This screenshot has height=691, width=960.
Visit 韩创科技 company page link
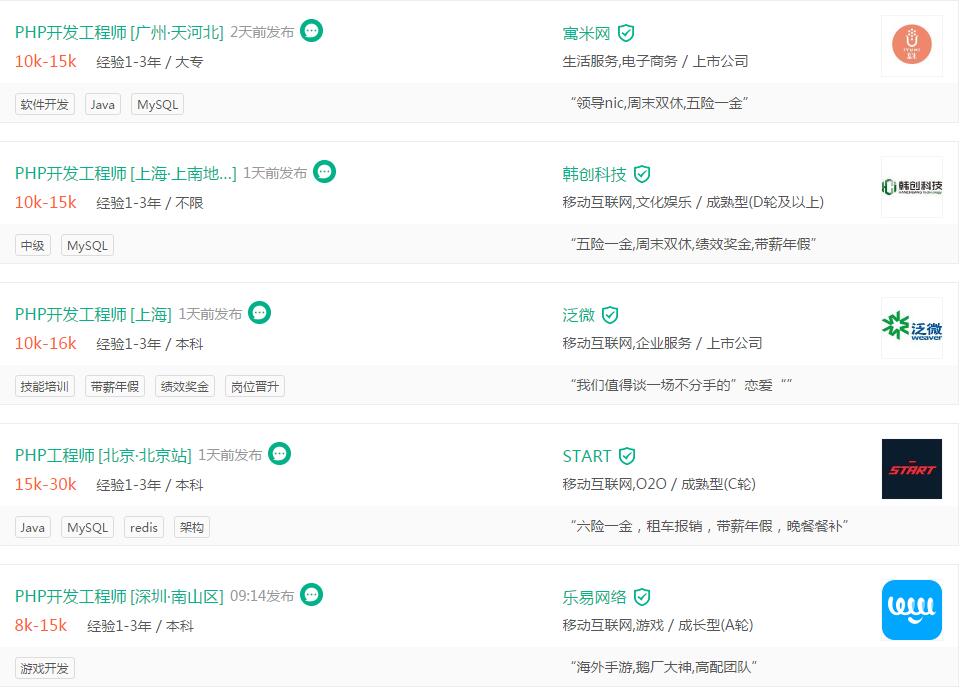(x=594, y=174)
